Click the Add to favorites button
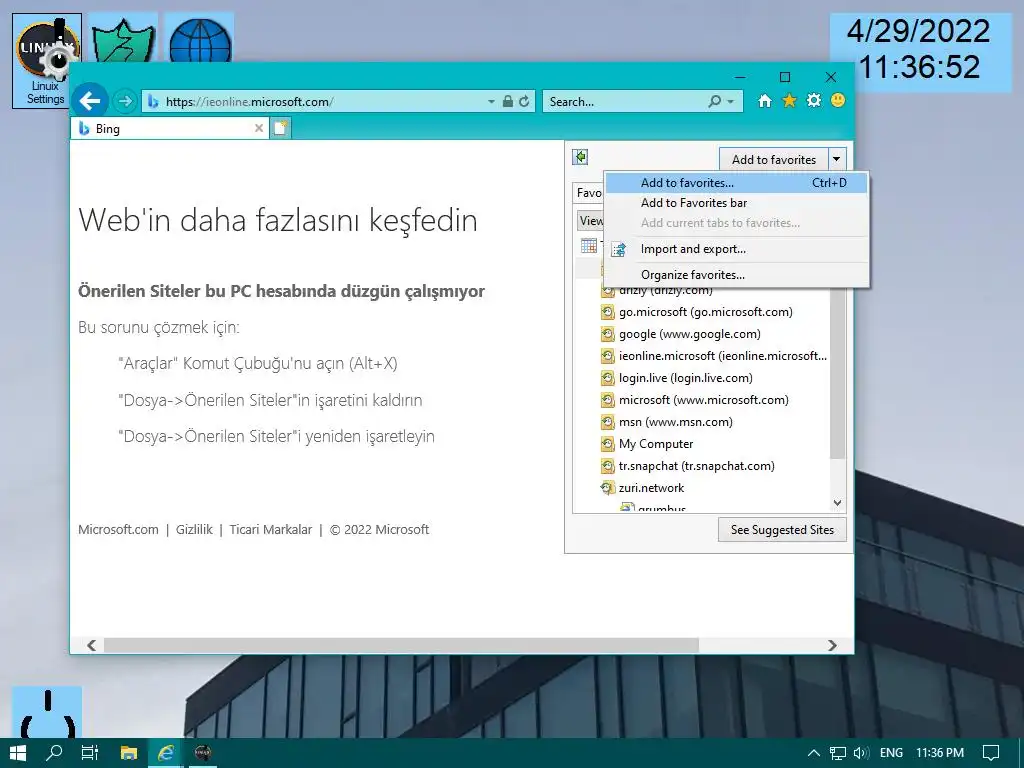The height and width of the screenshot is (768, 1024). [773, 159]
